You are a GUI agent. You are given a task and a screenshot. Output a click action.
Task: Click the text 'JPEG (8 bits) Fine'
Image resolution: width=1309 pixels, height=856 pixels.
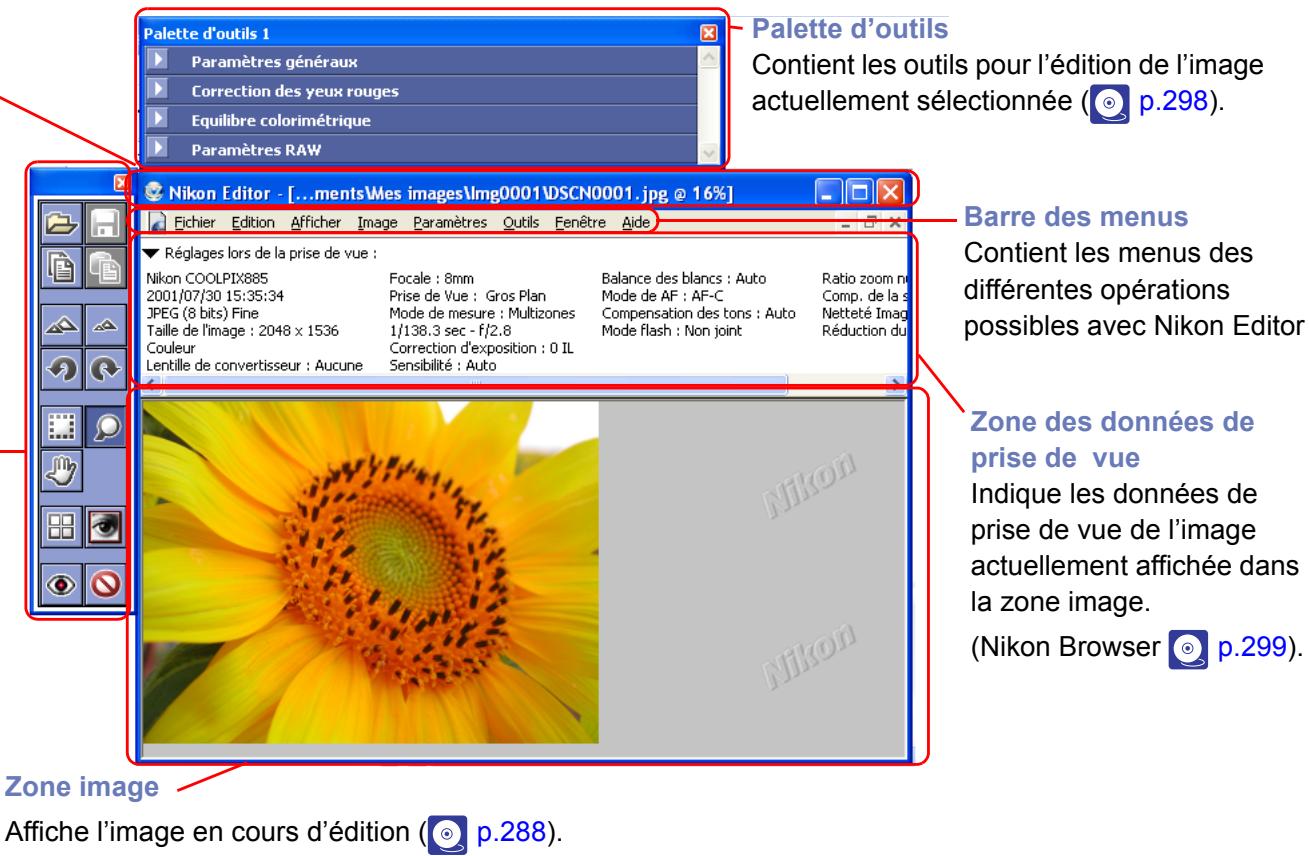point(200,313)
